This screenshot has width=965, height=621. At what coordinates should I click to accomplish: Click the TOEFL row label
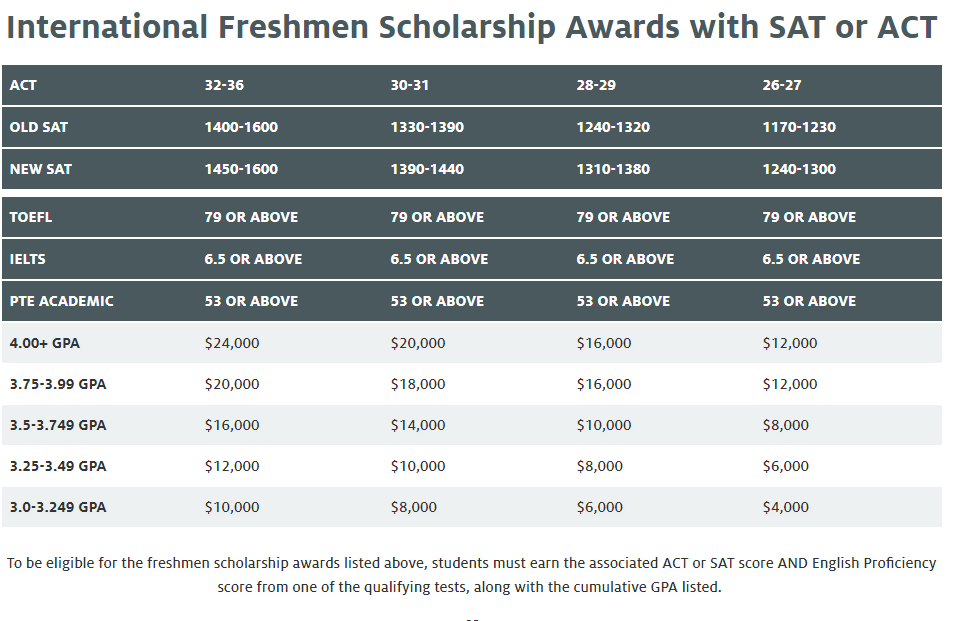31,217
